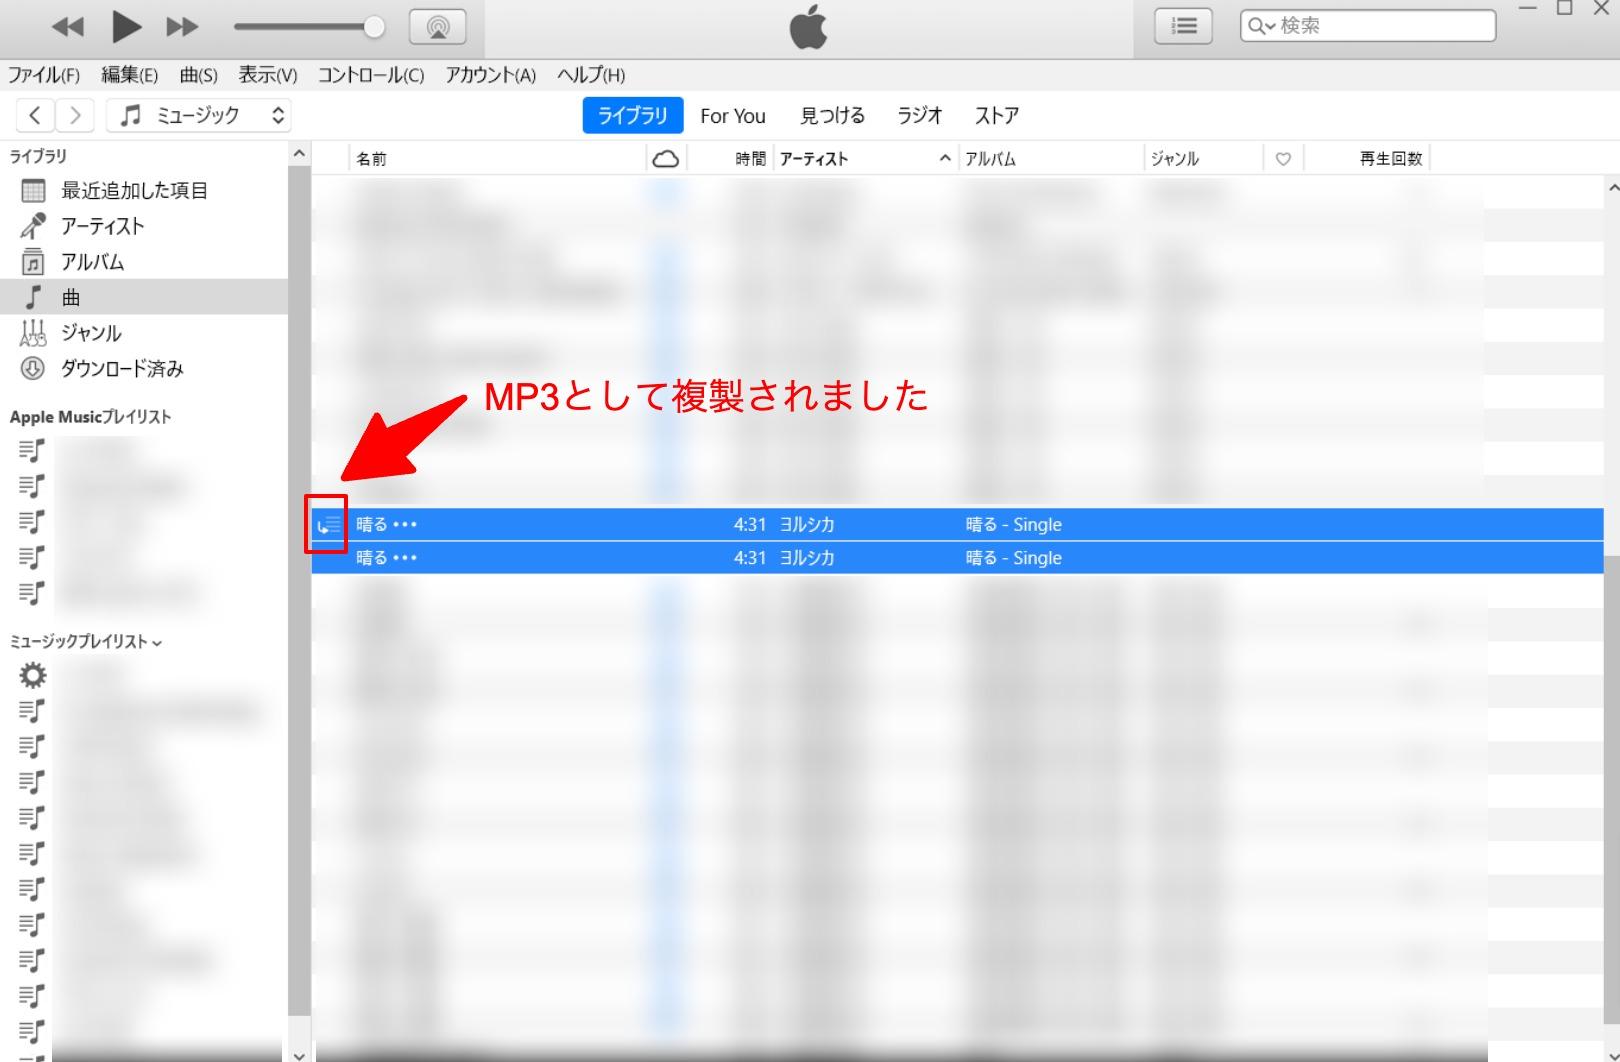This screenshot has width=1620, height=1062.
Task: Adjust the volume slider knob
Action: (x=374, y=27)
